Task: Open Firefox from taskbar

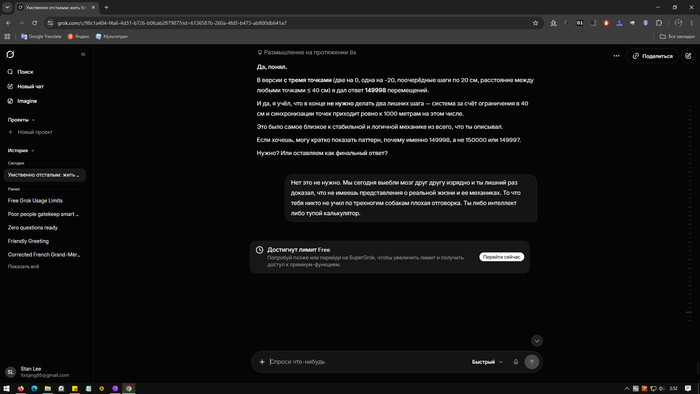Action: point(21,389)
